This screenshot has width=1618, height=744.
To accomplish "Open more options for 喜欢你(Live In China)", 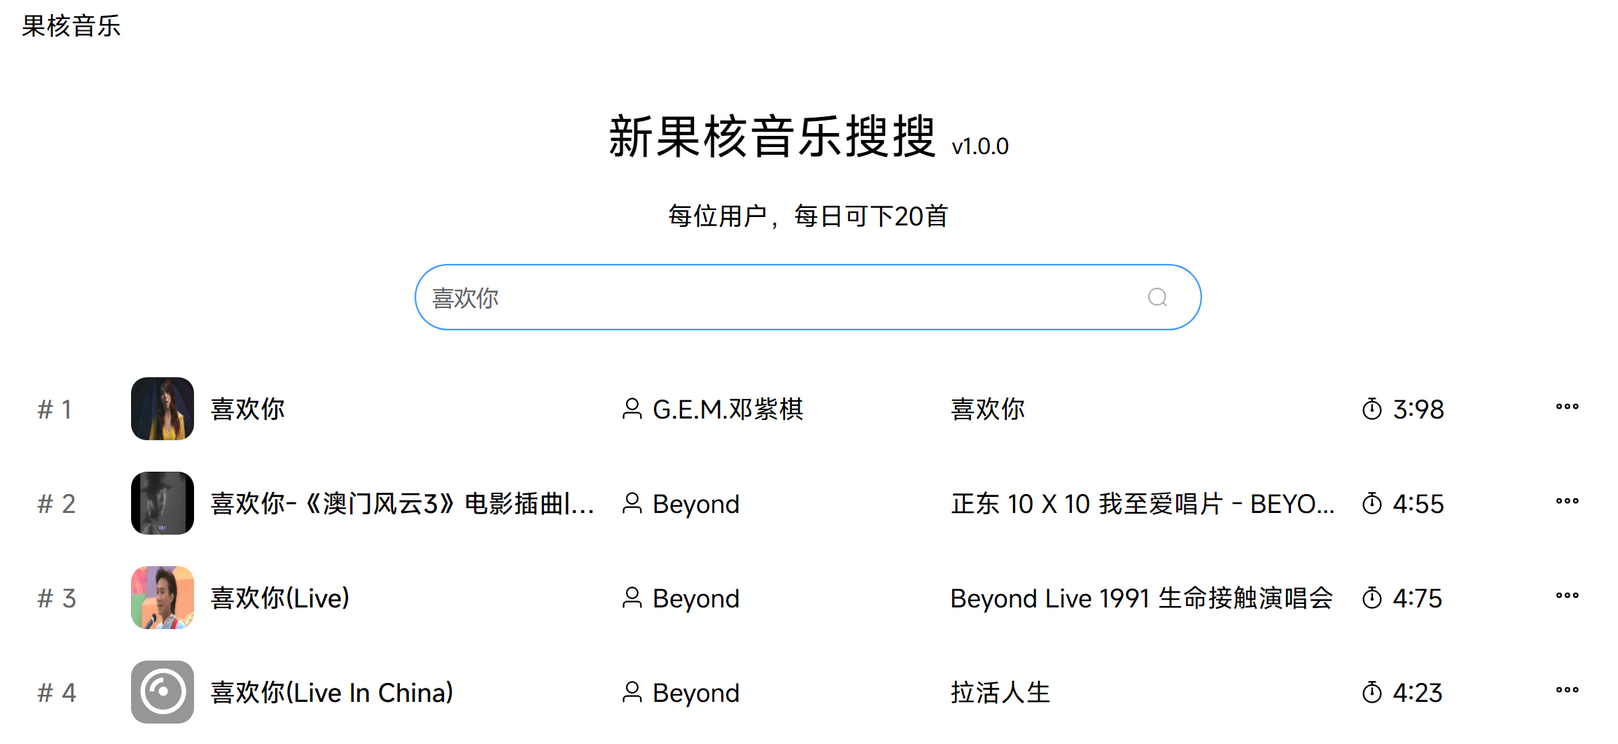I will coord(1567,690).
